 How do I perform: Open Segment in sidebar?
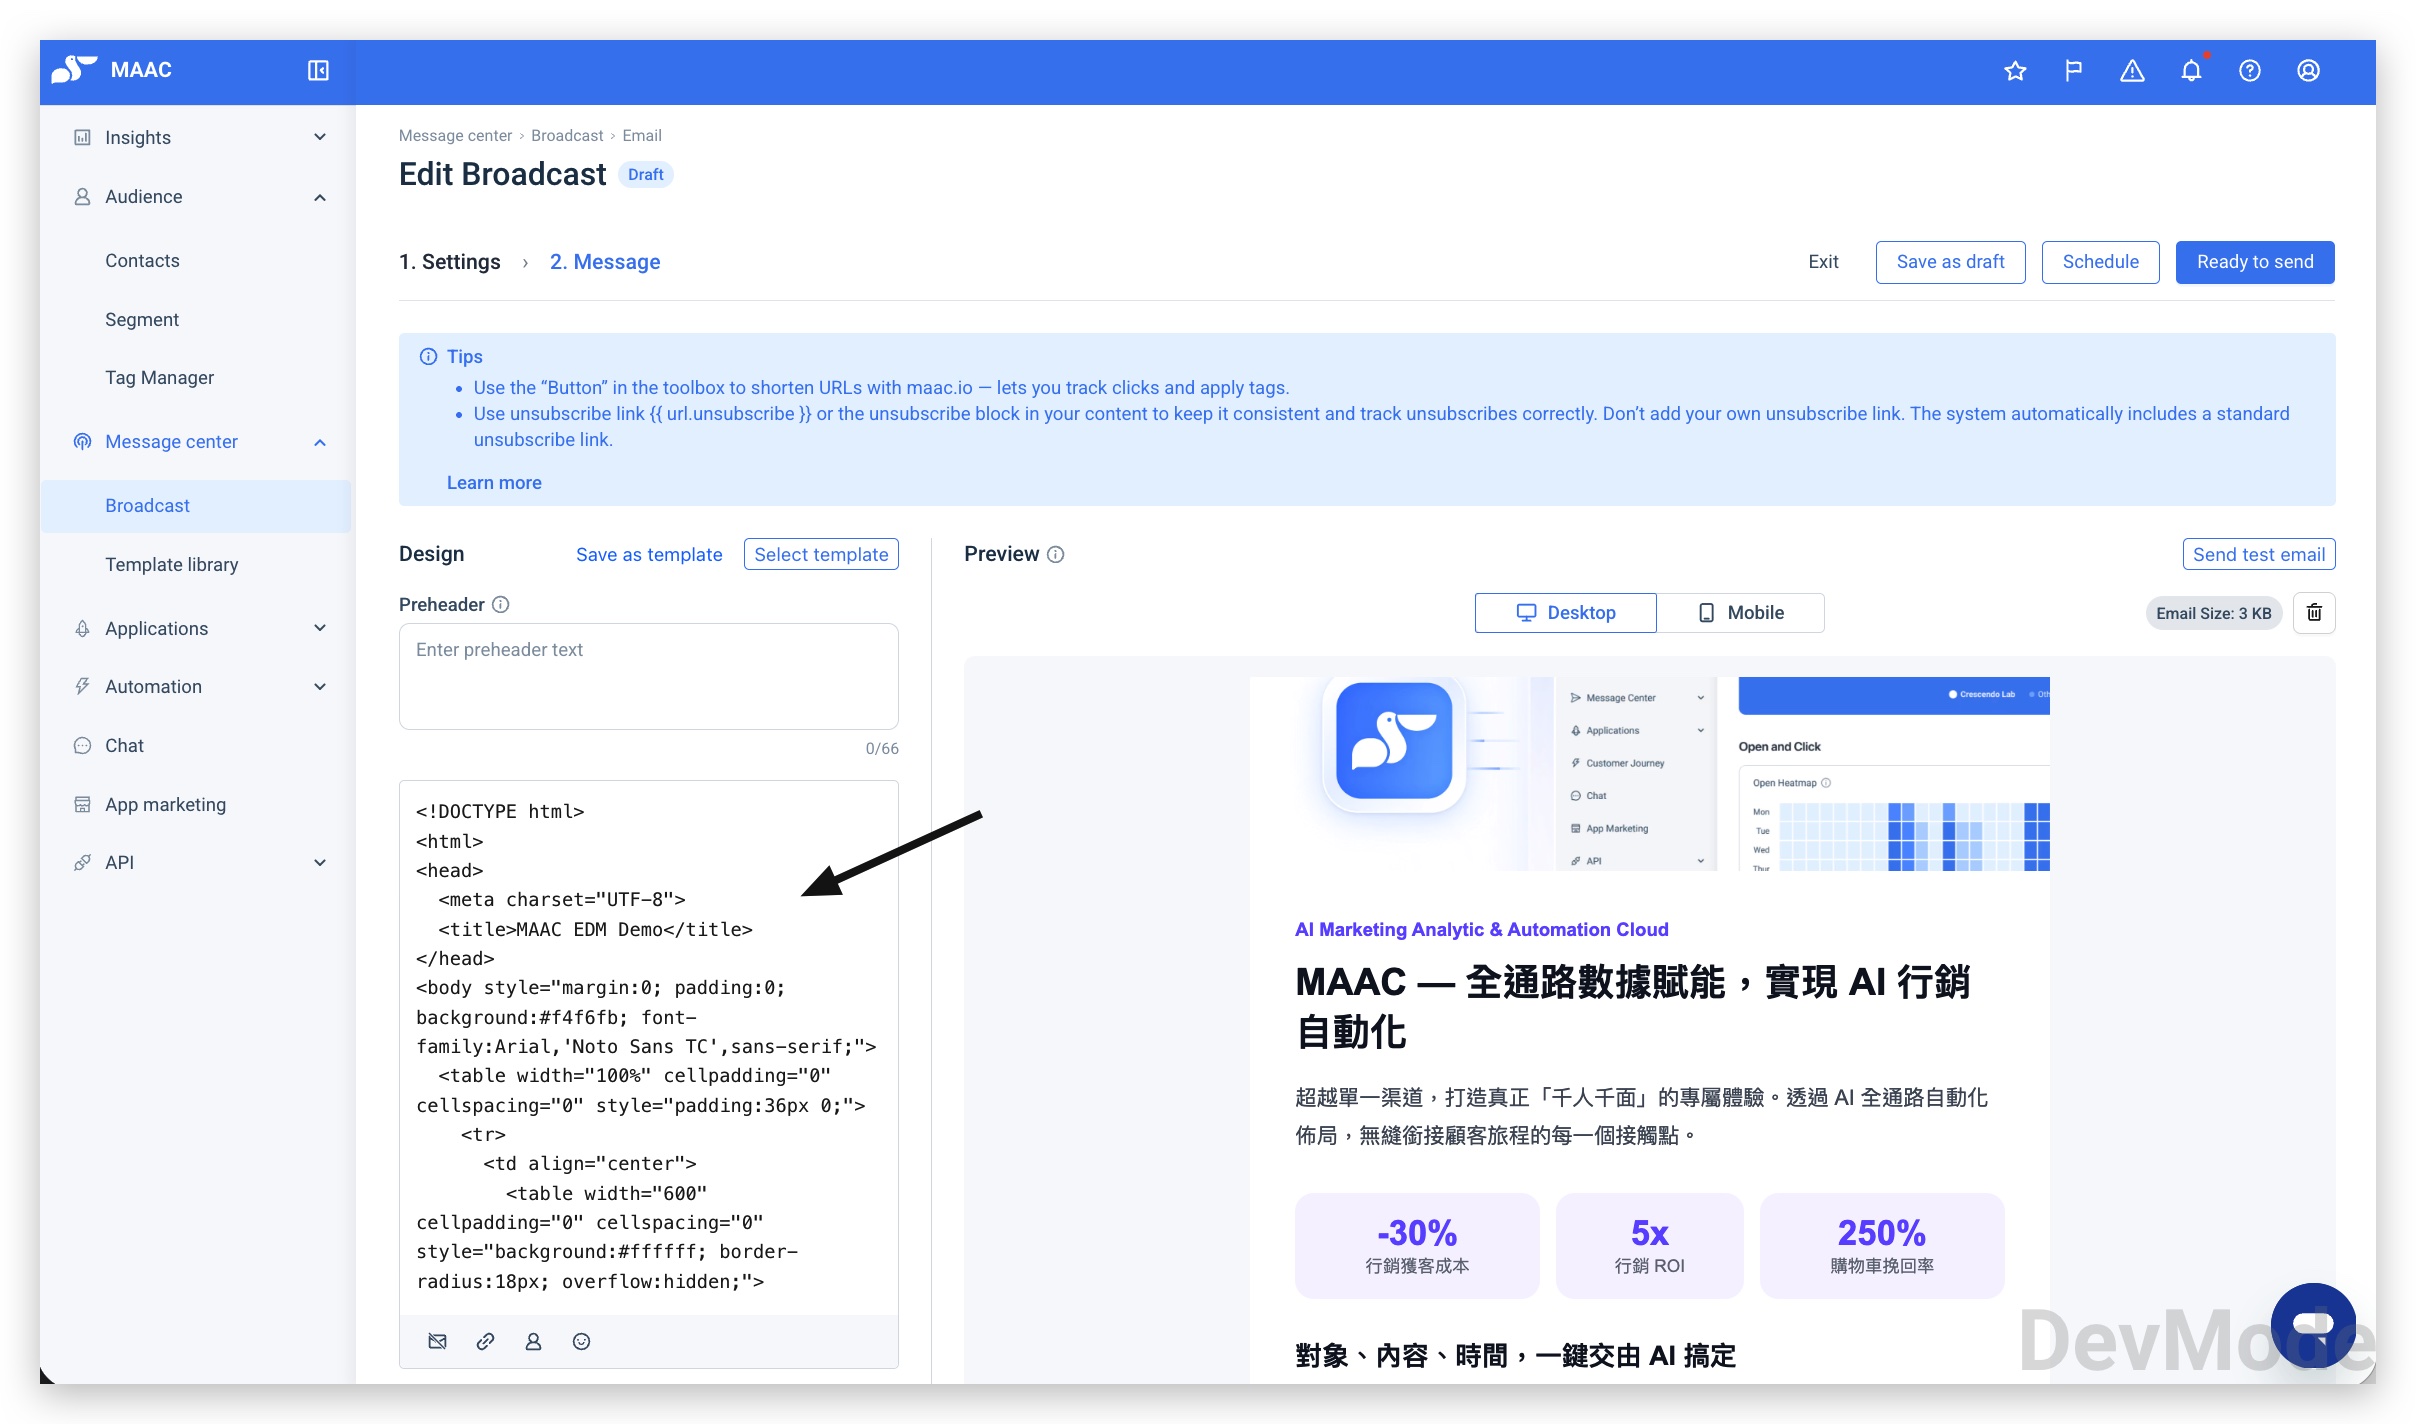(x=141, y=320)
